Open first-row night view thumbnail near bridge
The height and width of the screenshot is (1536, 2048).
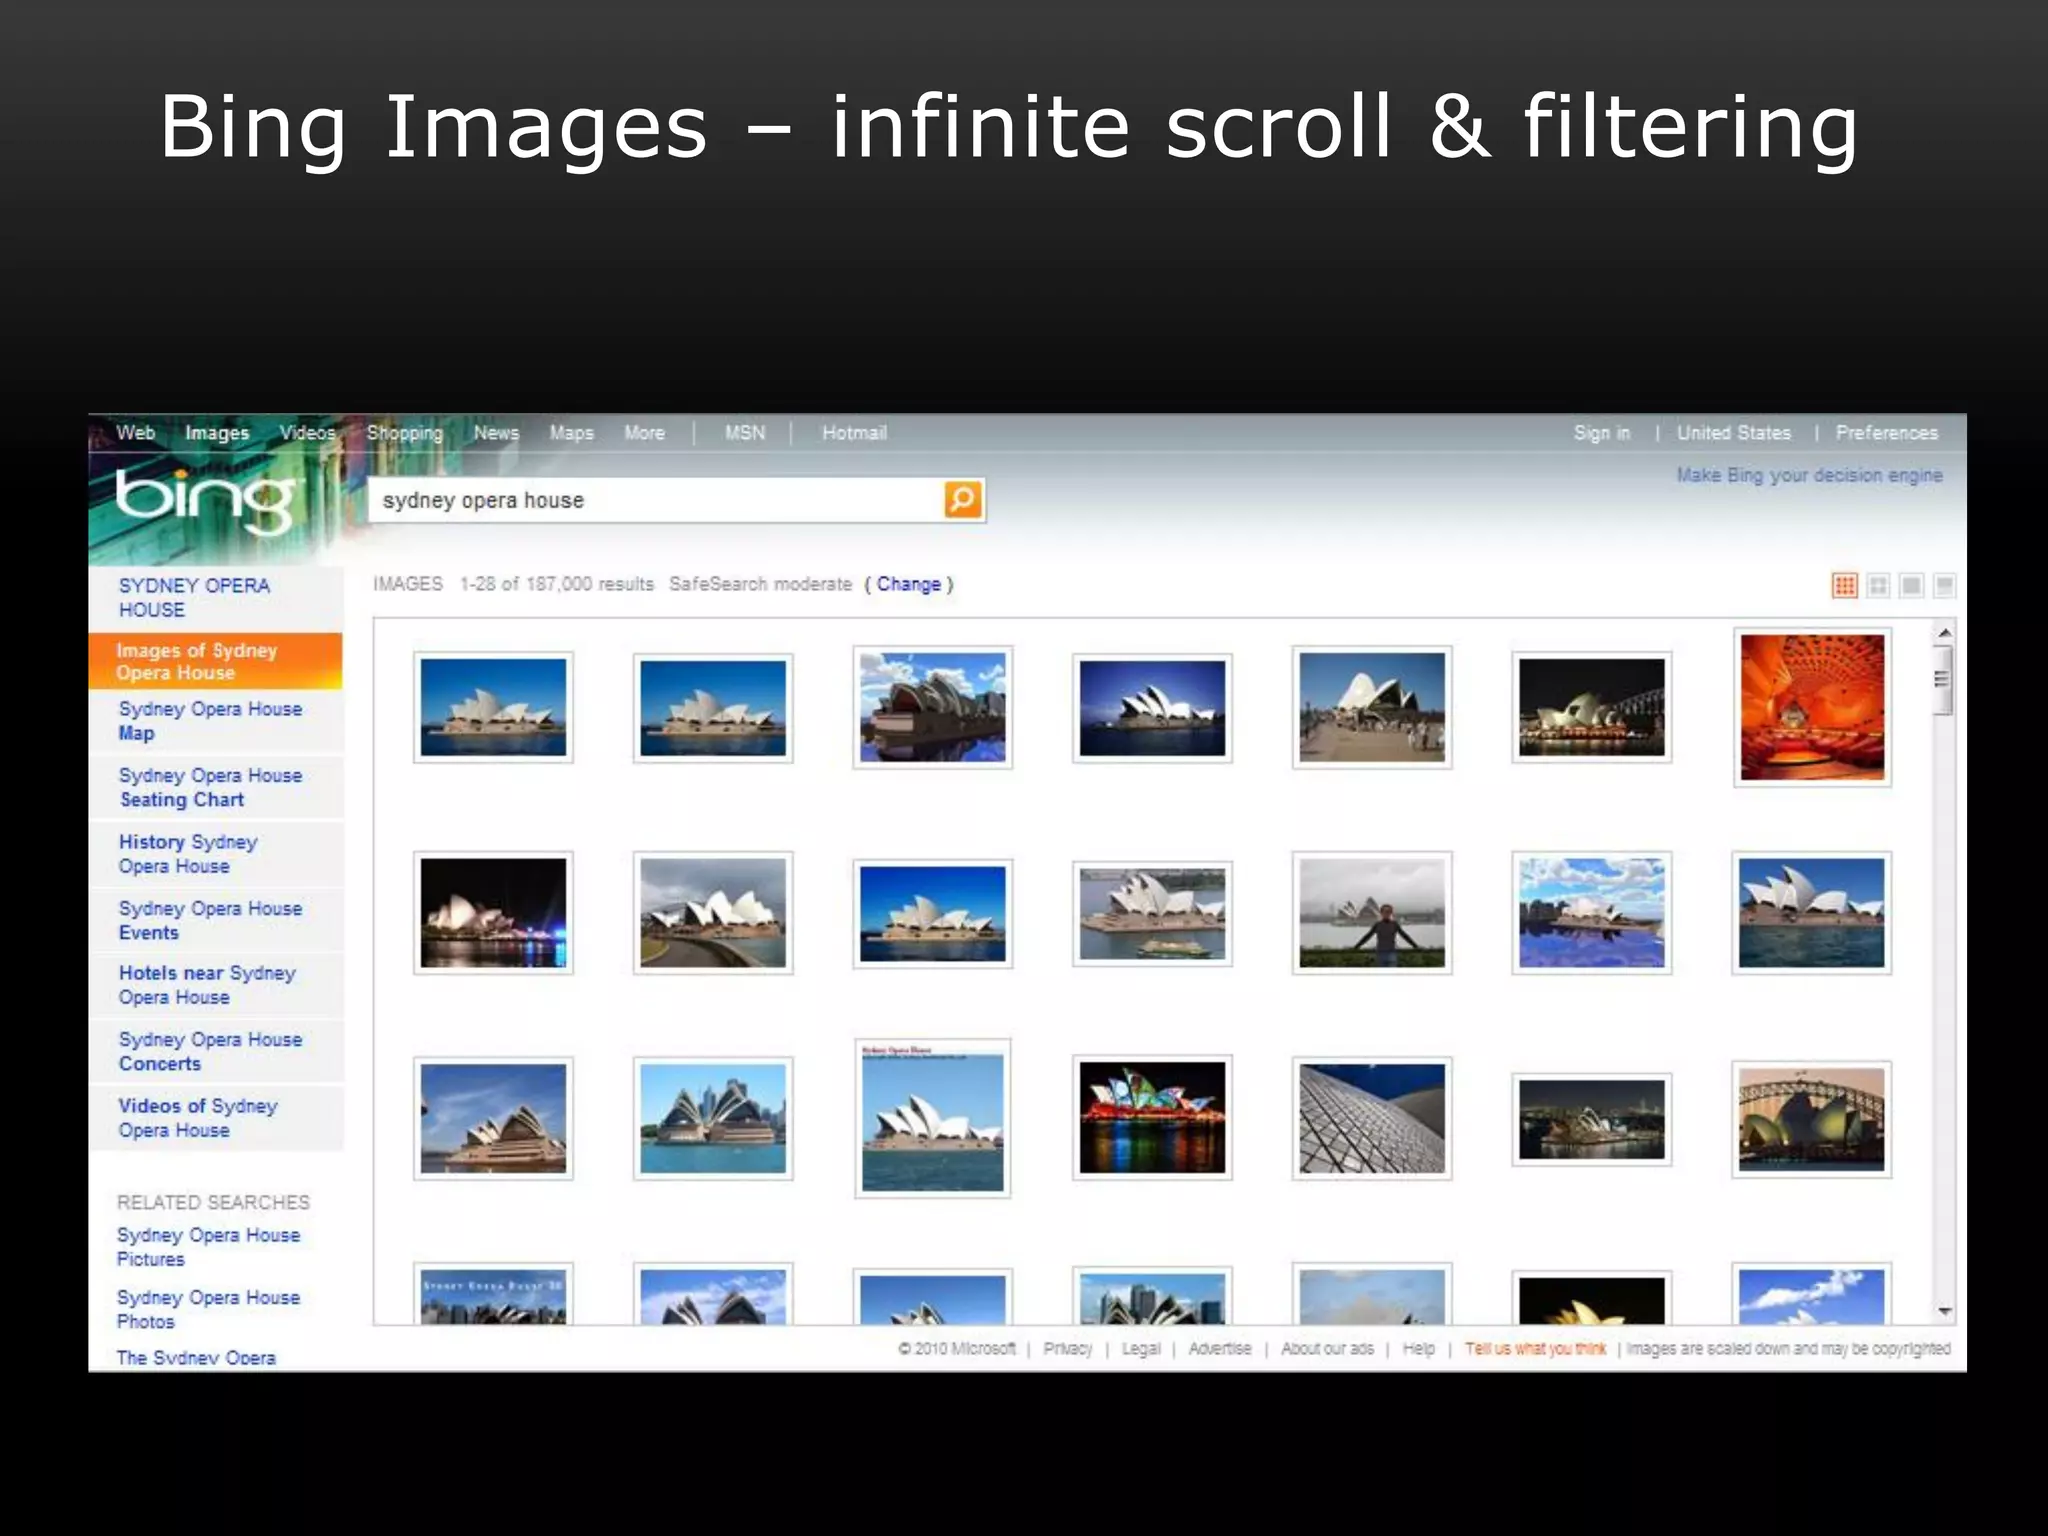(1592, 707)
